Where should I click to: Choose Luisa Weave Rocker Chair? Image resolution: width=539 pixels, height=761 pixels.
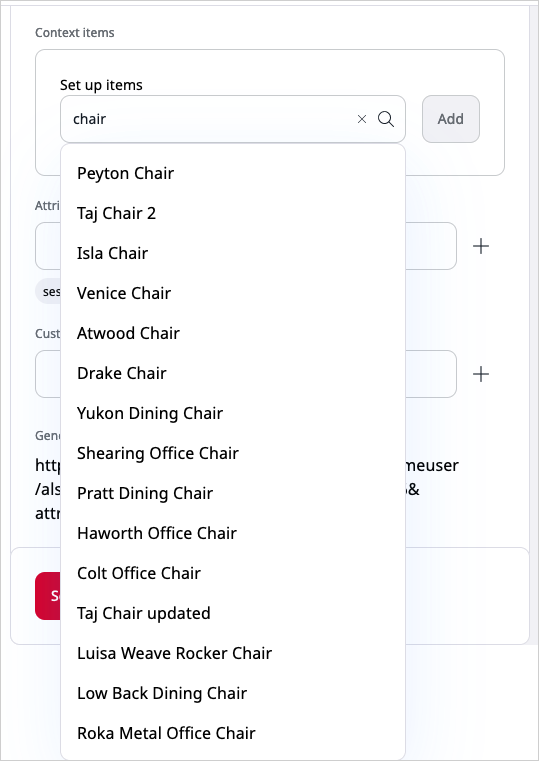(233, 653)
